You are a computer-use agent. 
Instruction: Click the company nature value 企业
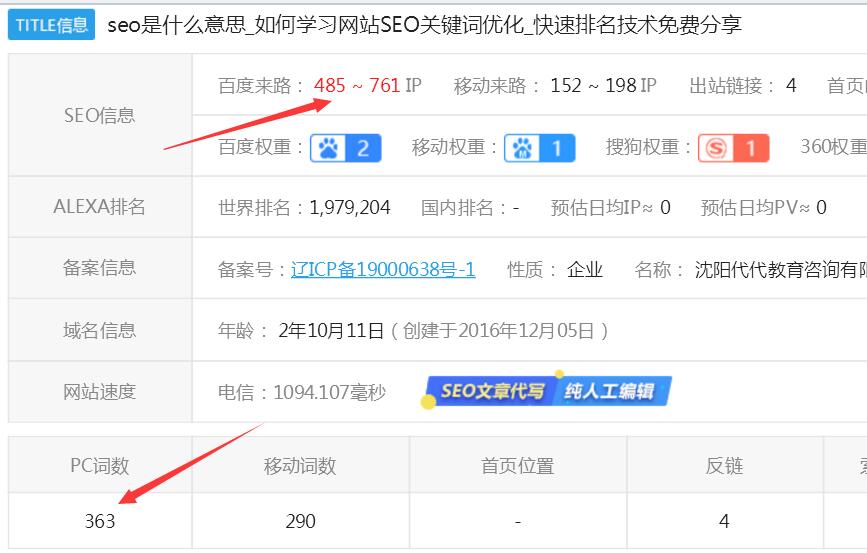[584, 269]
